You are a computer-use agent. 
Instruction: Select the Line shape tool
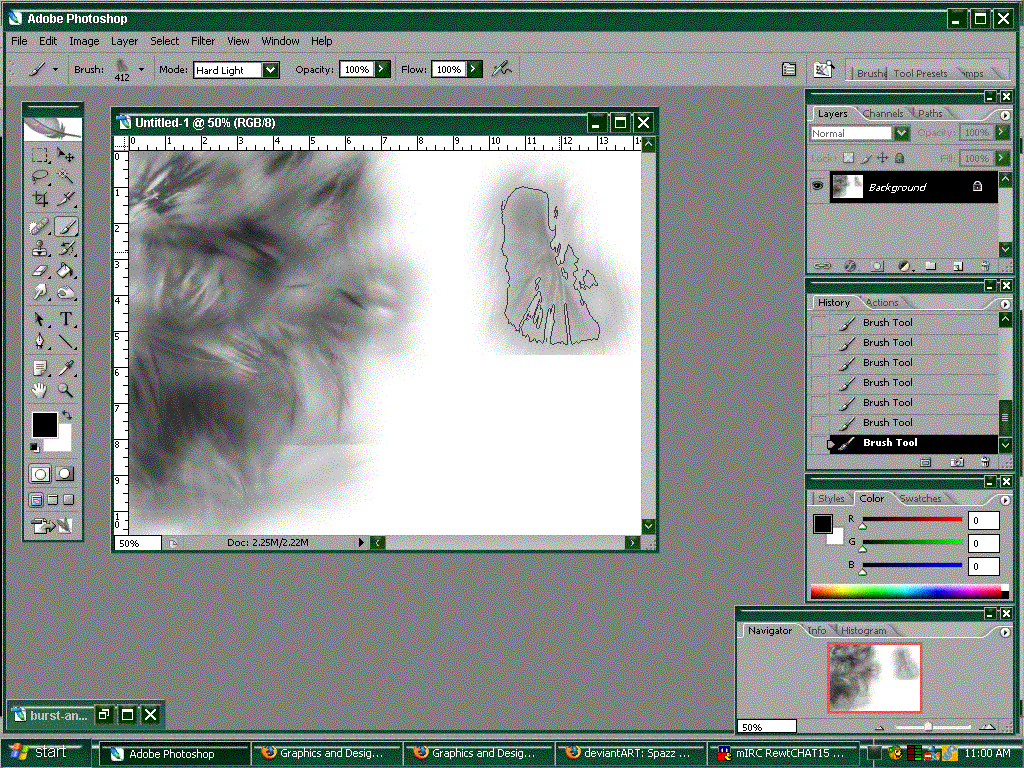(x=65, y=341)
